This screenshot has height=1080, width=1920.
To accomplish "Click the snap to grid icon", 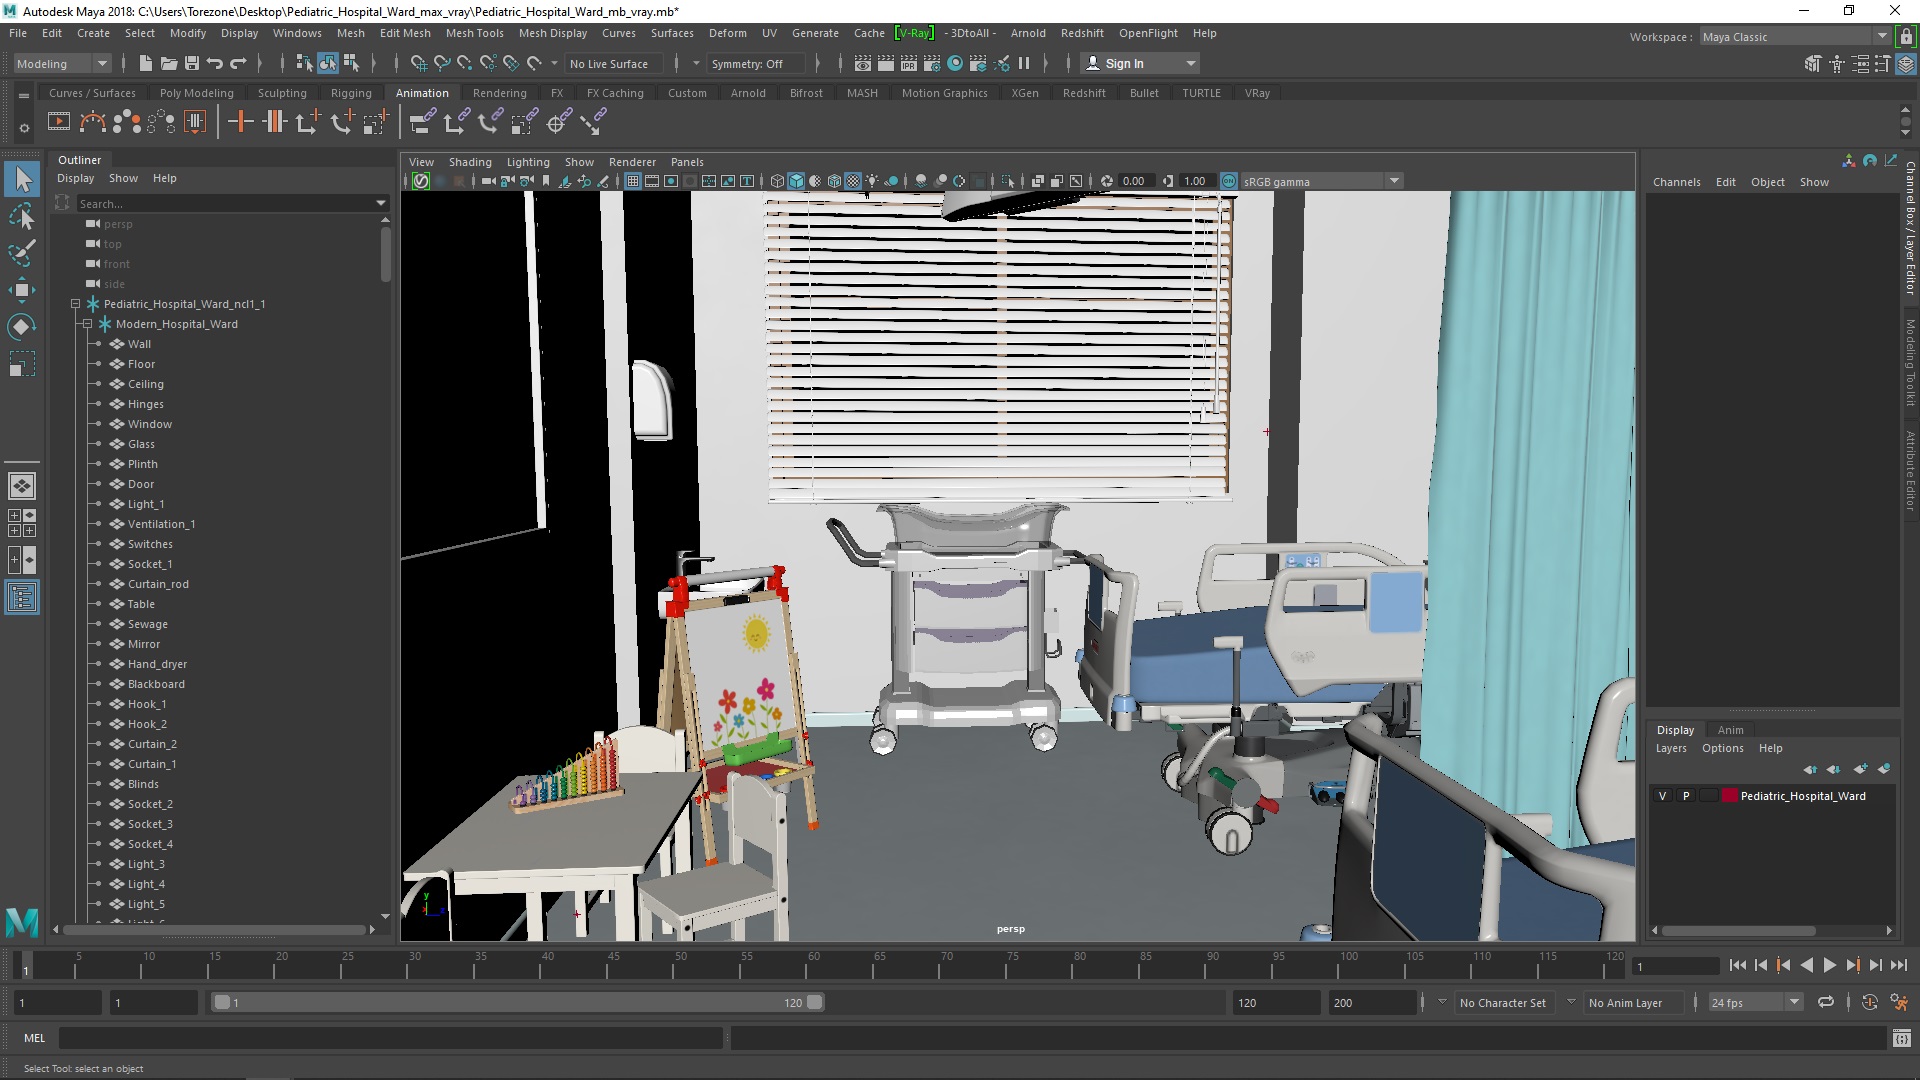I will coord(421,62).
